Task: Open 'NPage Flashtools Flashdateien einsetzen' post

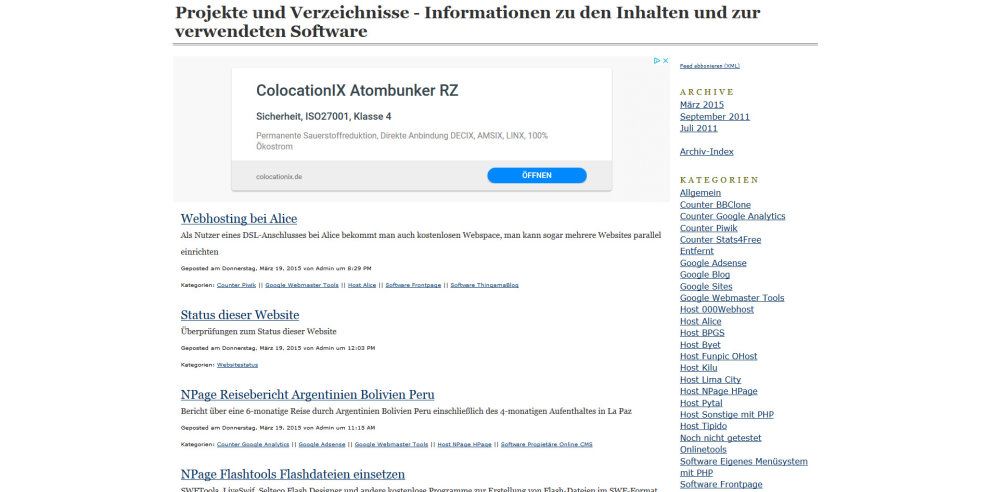Action: click(292, 474)
